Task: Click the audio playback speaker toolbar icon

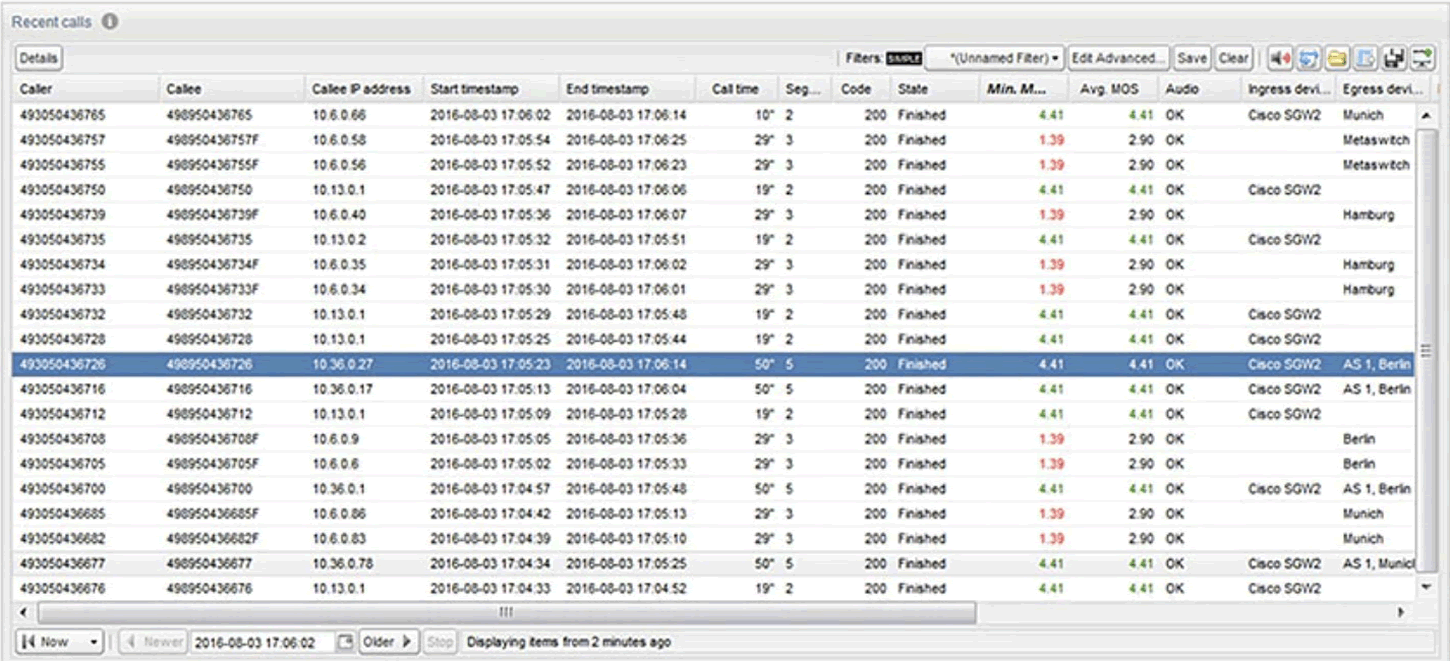Action: click(1279, 57)
